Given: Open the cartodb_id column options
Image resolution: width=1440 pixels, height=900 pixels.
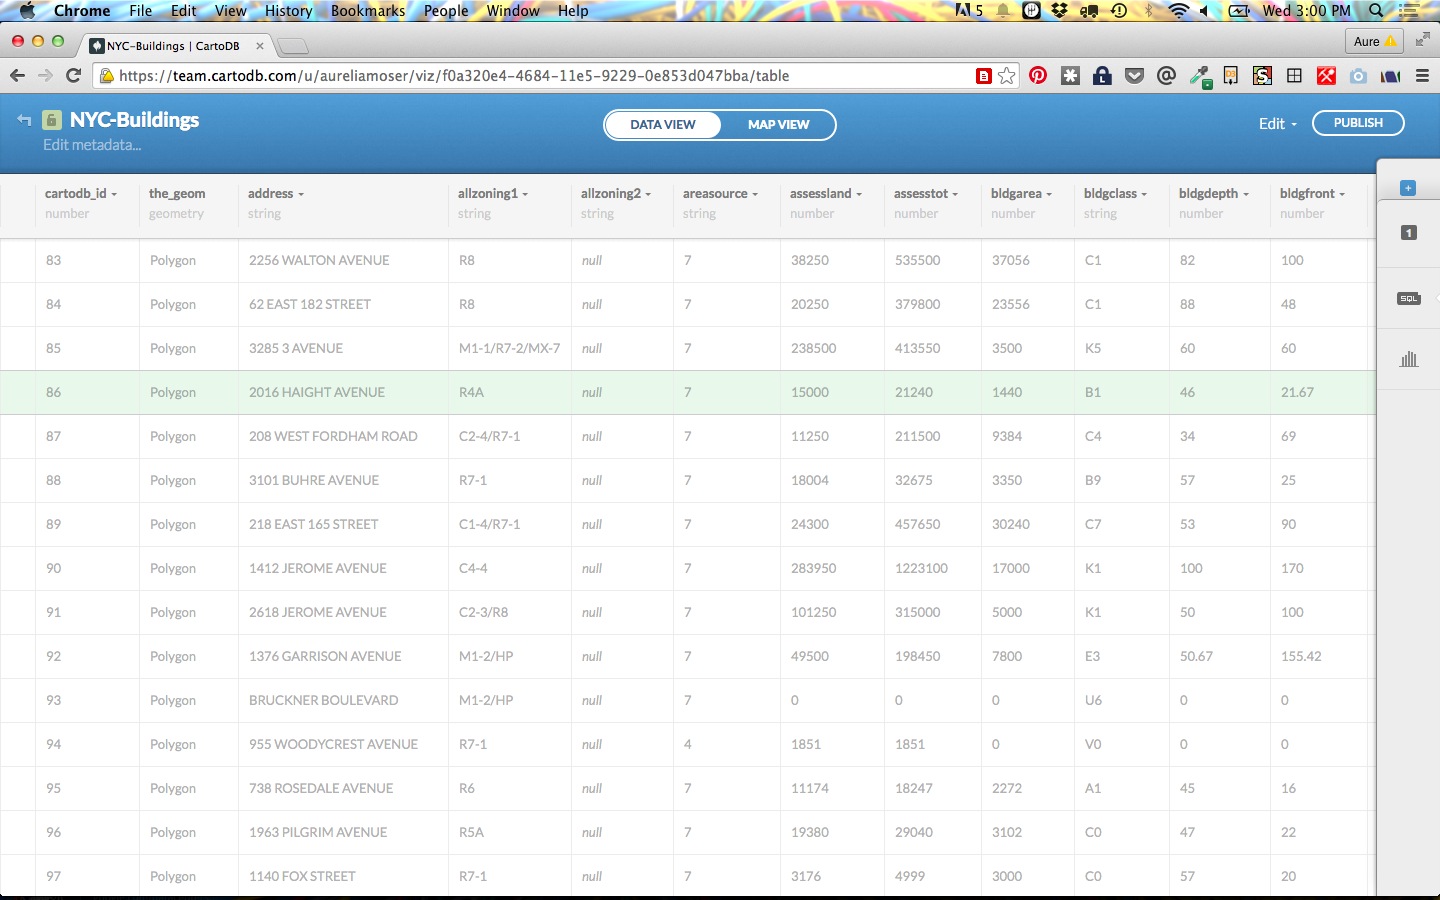Looking at the screenshot, I should (x=81, y=194).
